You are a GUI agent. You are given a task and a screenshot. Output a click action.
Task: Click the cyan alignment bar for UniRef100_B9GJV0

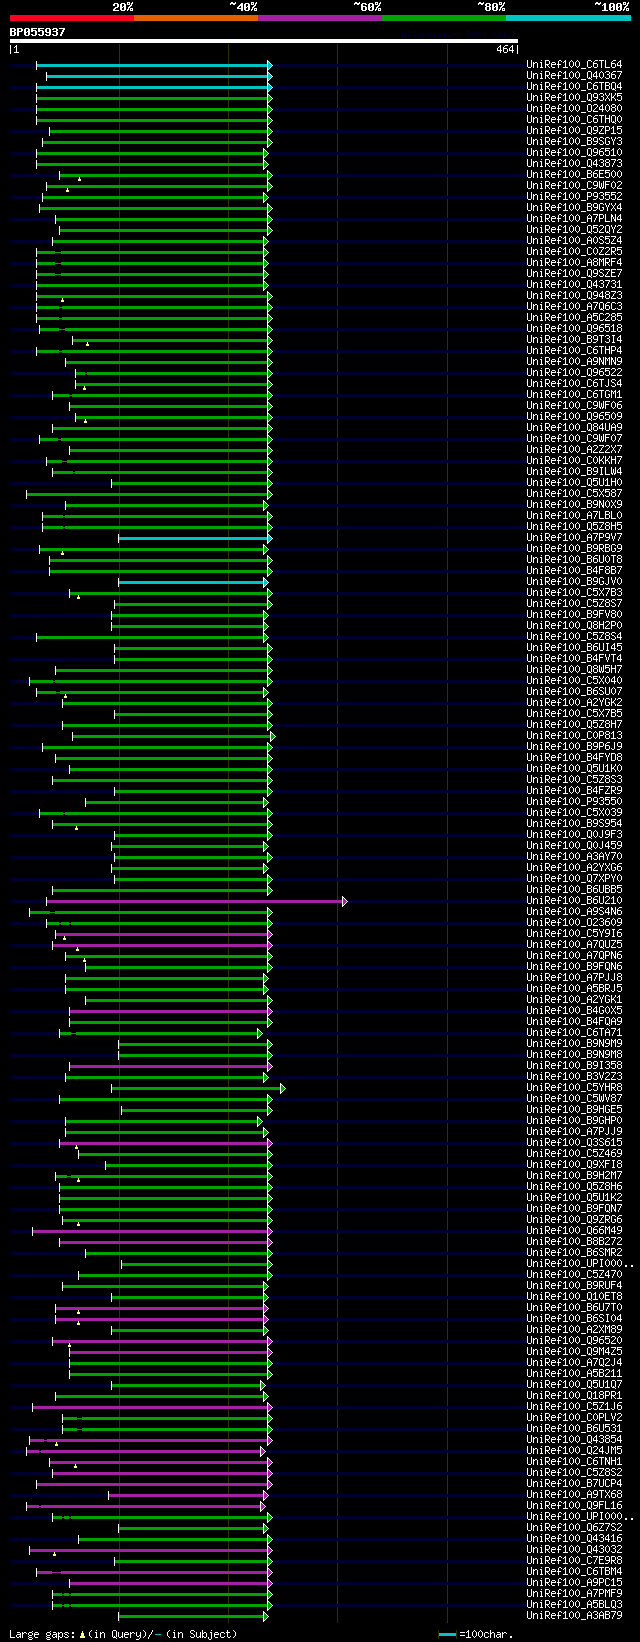[193, 582]
